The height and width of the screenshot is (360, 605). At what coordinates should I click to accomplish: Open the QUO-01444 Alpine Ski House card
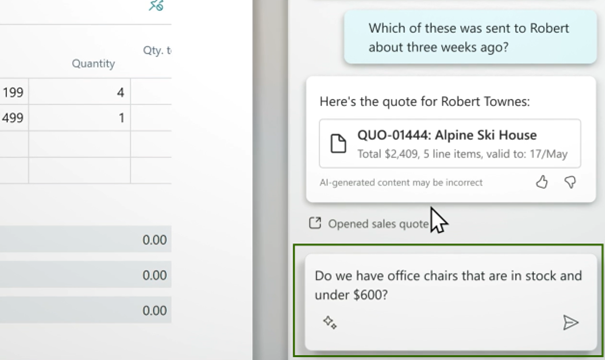click(x=450, y=144)
